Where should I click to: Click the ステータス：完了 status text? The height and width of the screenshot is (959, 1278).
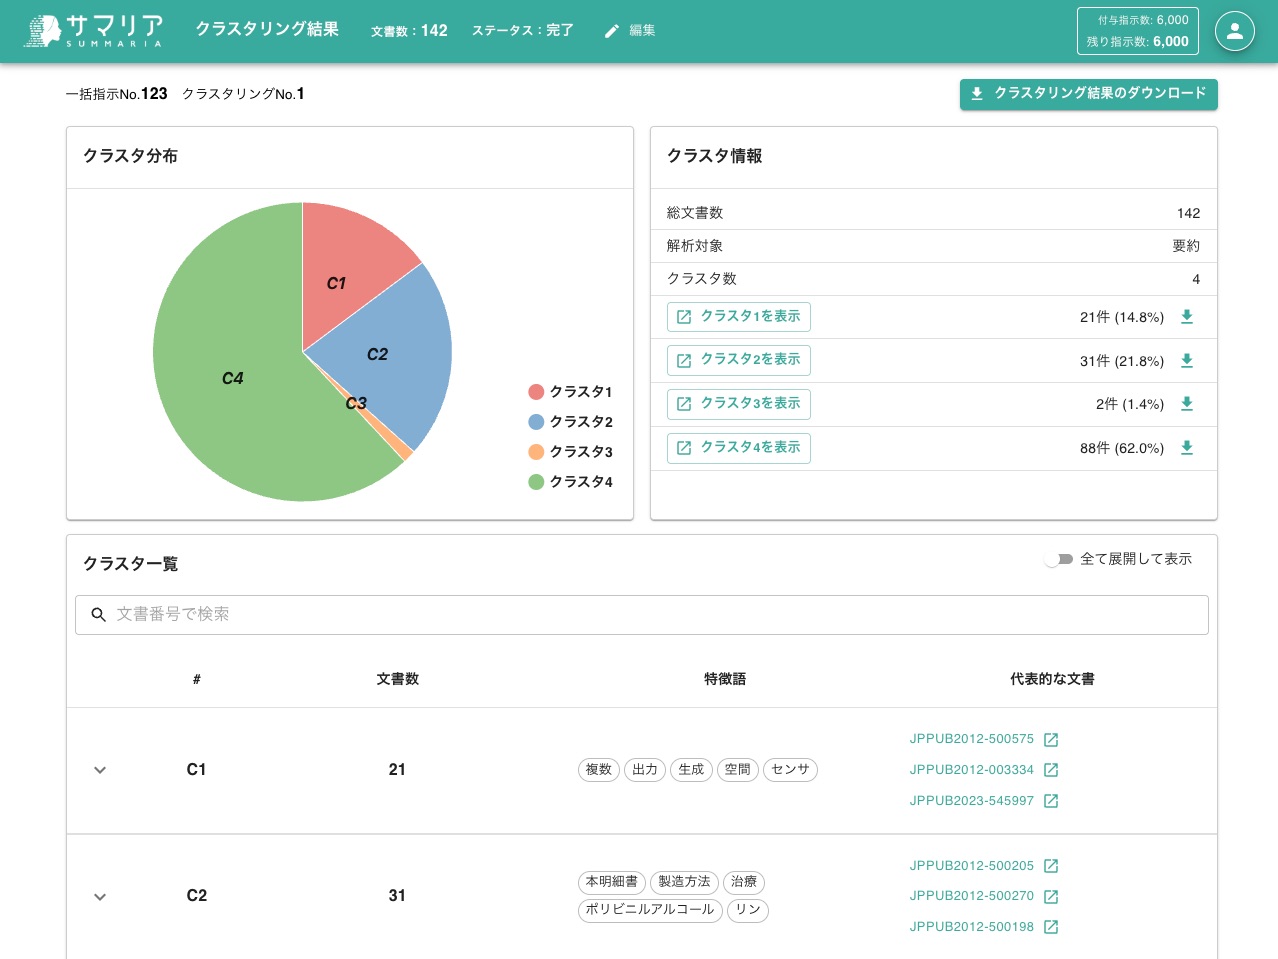click(x=523, y=31)
